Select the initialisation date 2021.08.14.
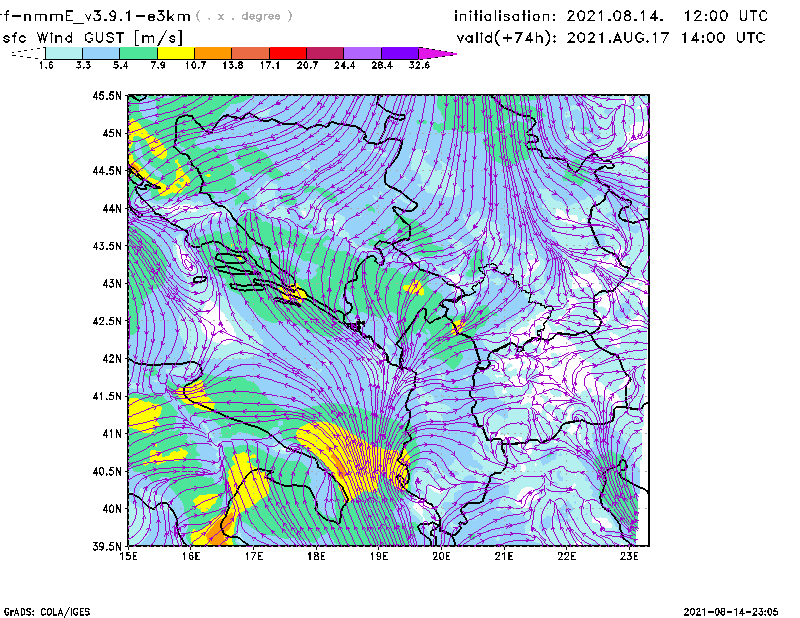 [x=615, y=16]
